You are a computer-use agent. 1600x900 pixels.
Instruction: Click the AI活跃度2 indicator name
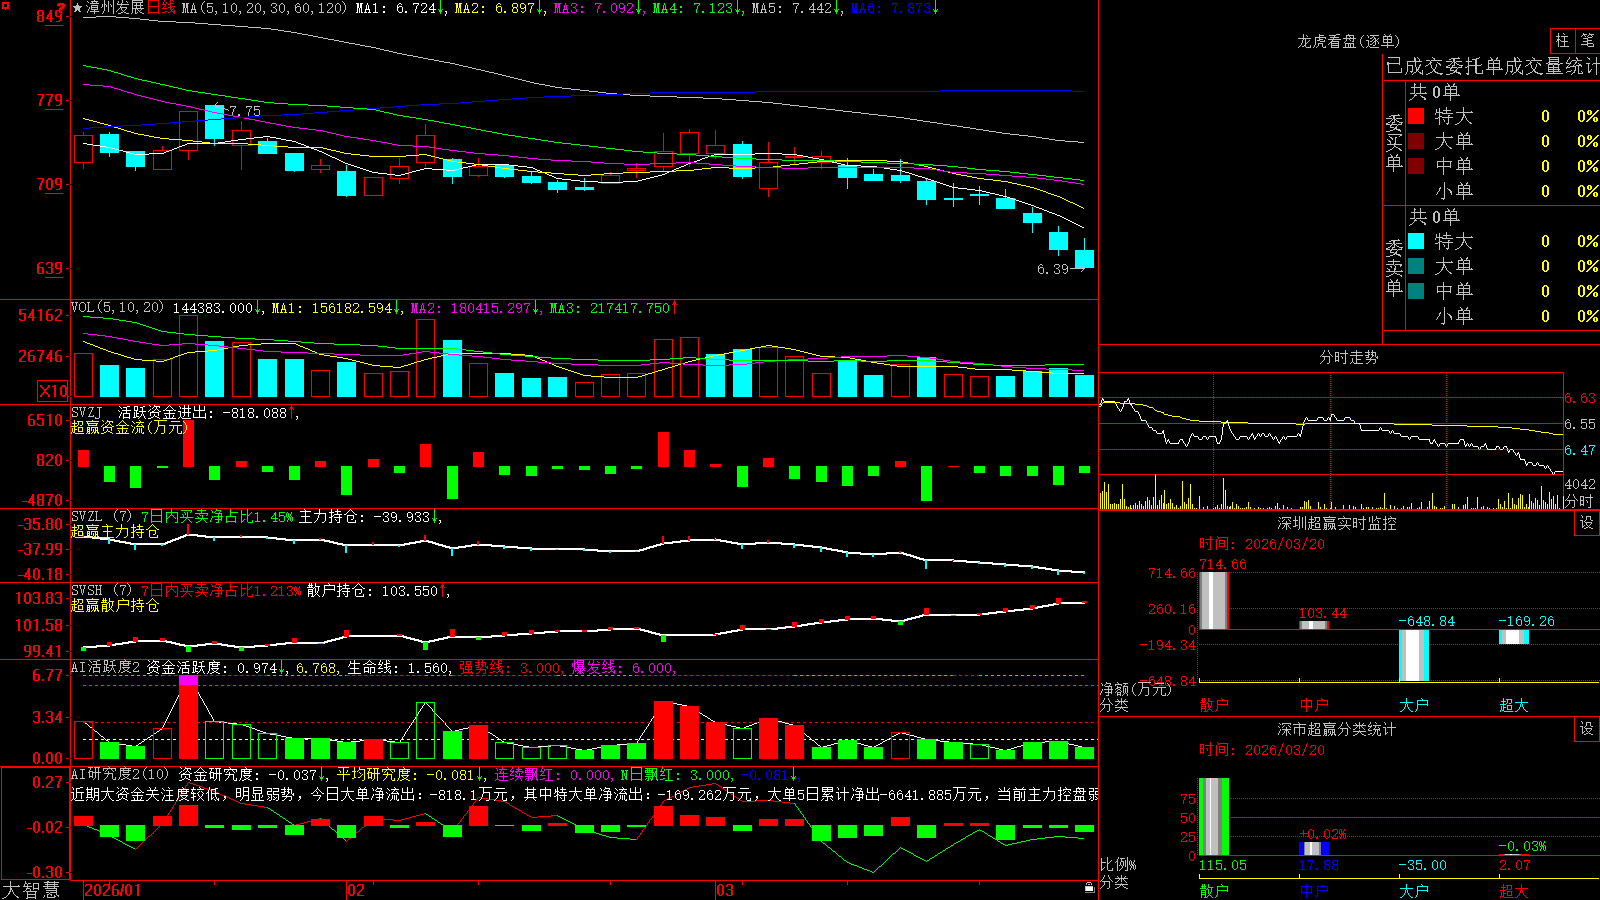coord(106,667)
